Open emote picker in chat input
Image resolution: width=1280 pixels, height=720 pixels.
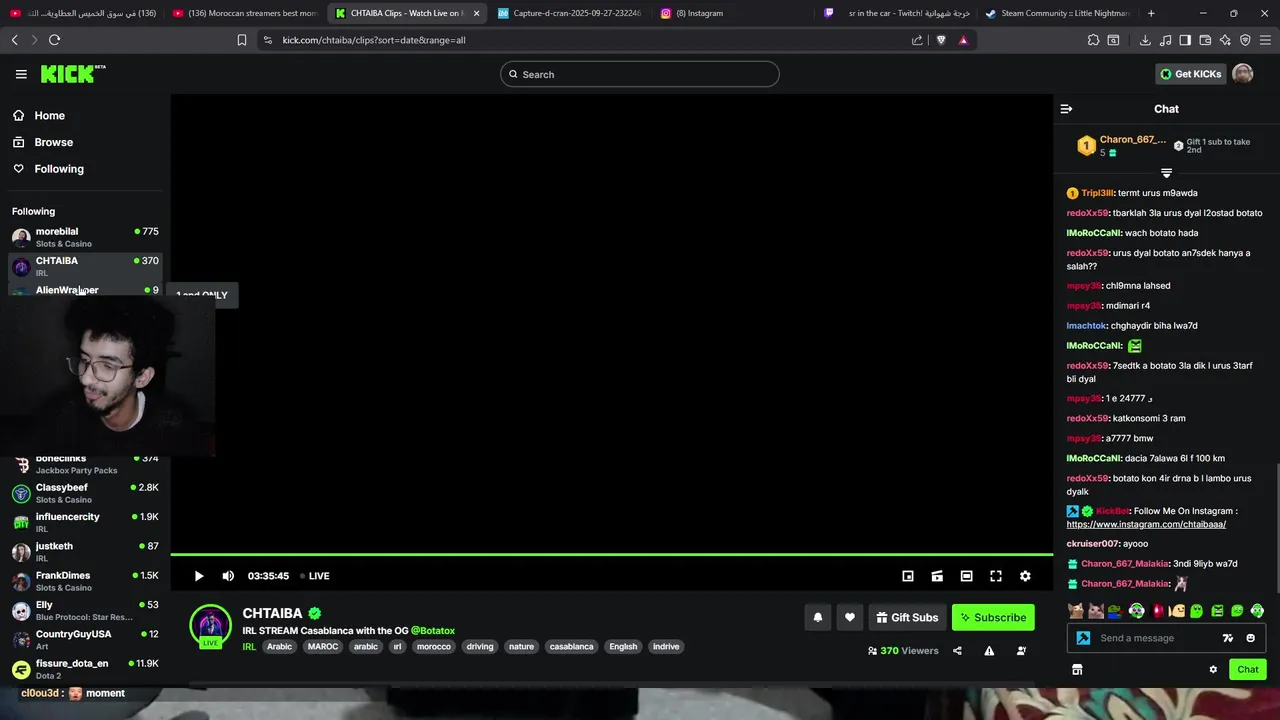click(1250, 638)
